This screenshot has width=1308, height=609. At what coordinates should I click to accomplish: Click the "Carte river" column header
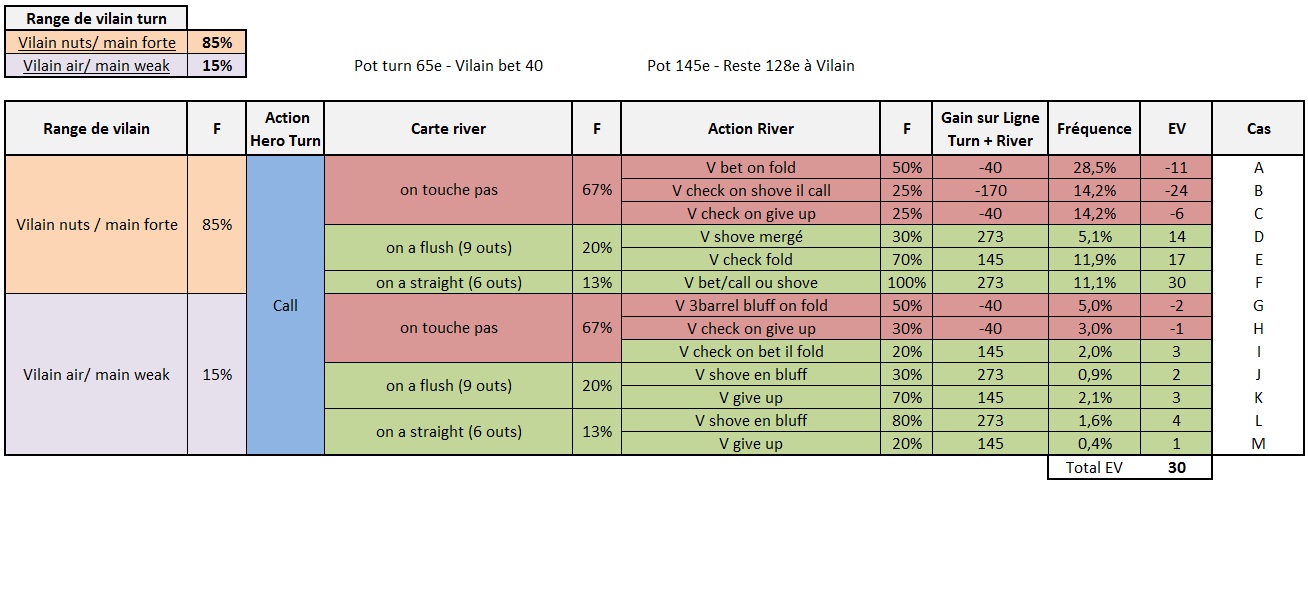pos(448,129)
